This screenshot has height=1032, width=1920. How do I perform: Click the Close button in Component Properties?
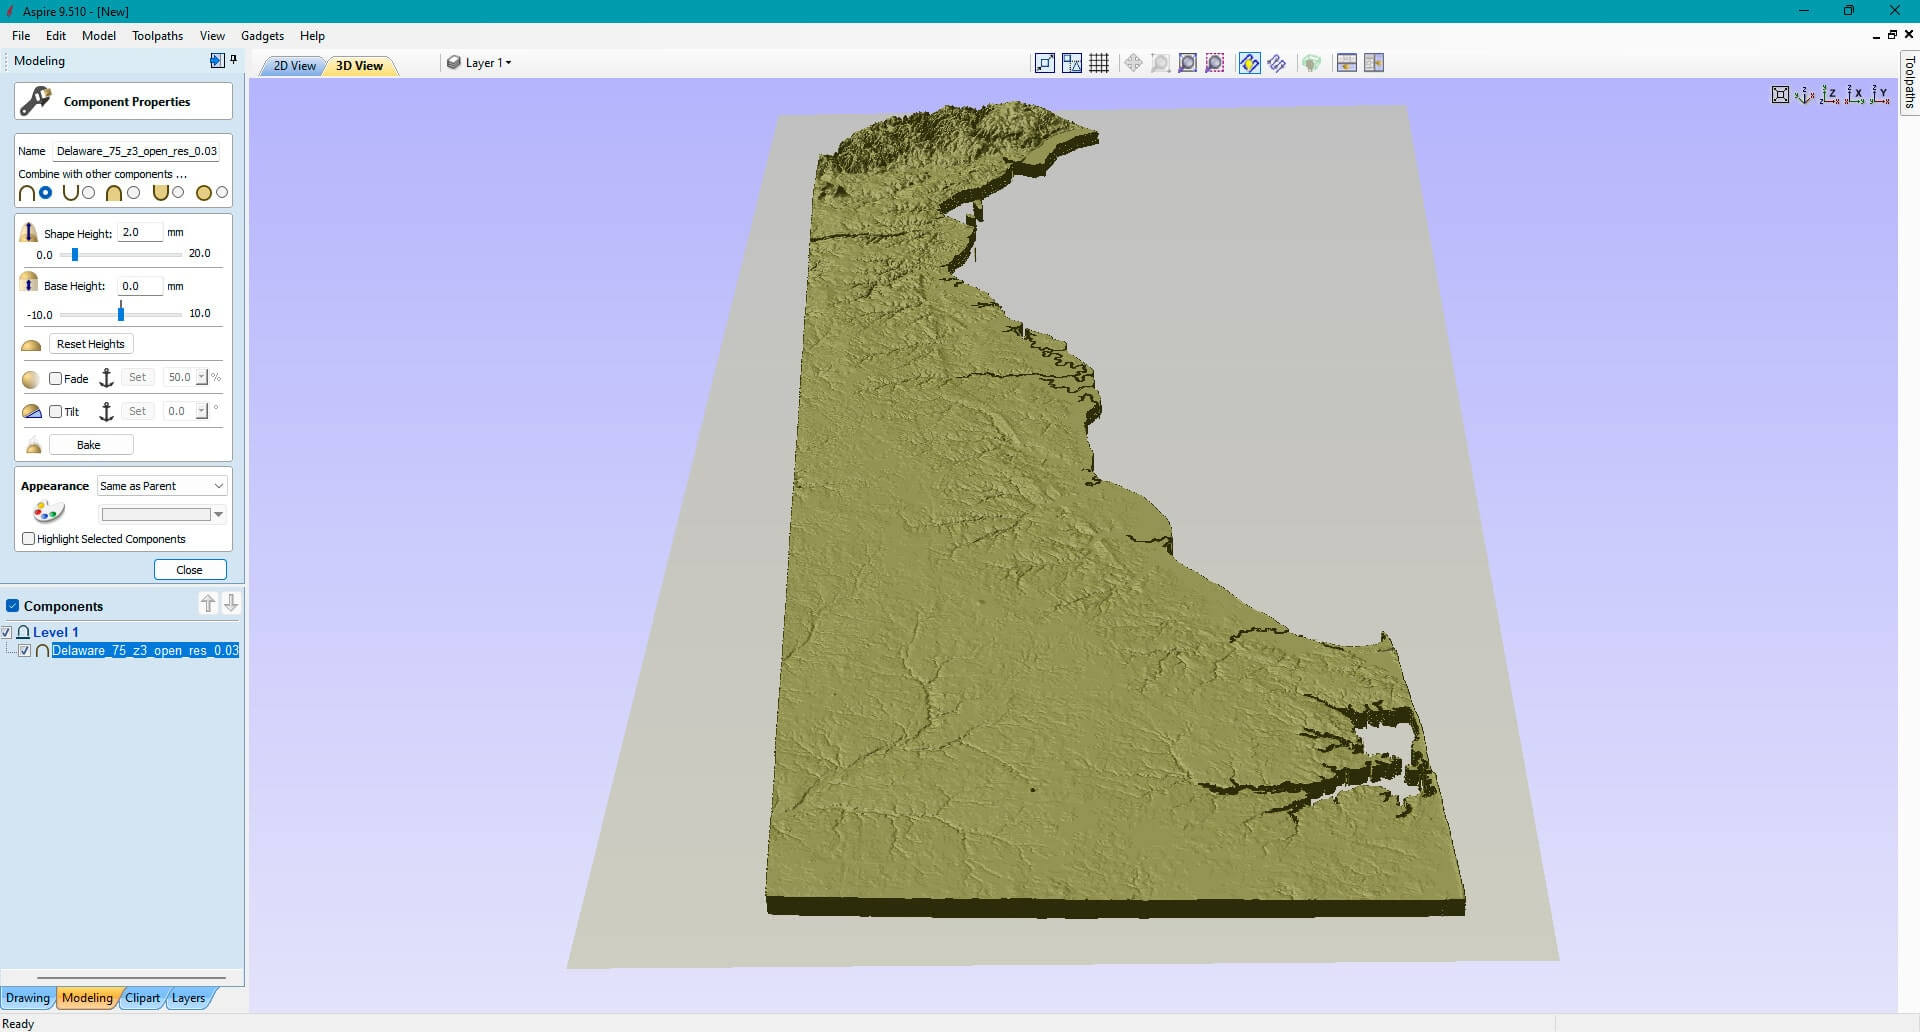click(x=190, y=570)
